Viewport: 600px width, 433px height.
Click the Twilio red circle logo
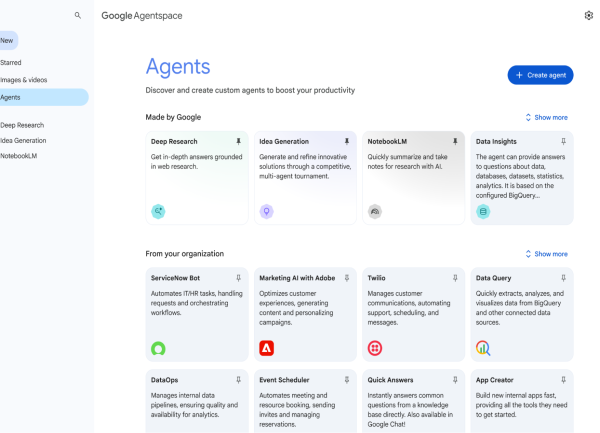pos(375,348)
